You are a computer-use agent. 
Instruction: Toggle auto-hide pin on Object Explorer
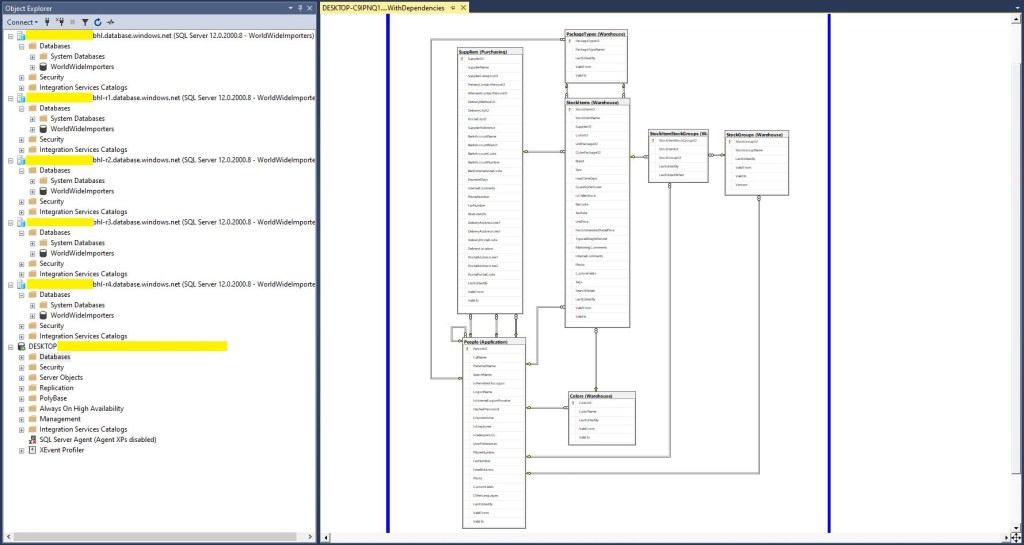coord(299,7)
